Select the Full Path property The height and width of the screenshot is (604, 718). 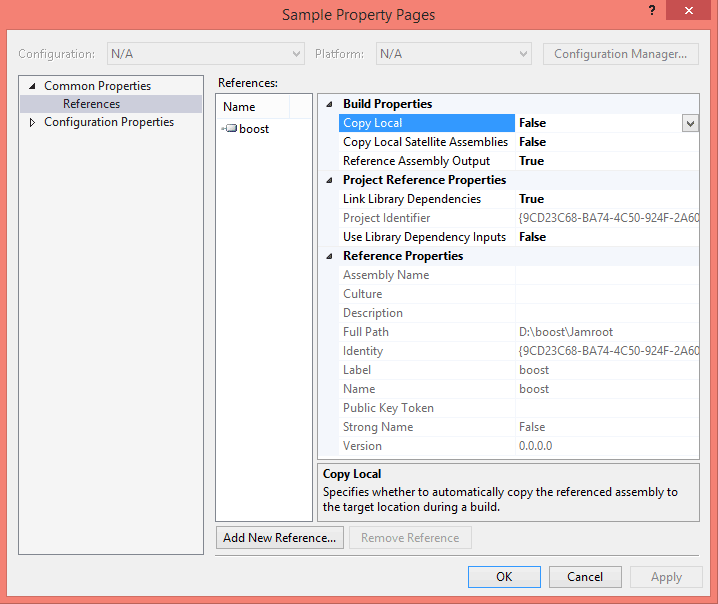pyautogui.click(x=365, y=332)
